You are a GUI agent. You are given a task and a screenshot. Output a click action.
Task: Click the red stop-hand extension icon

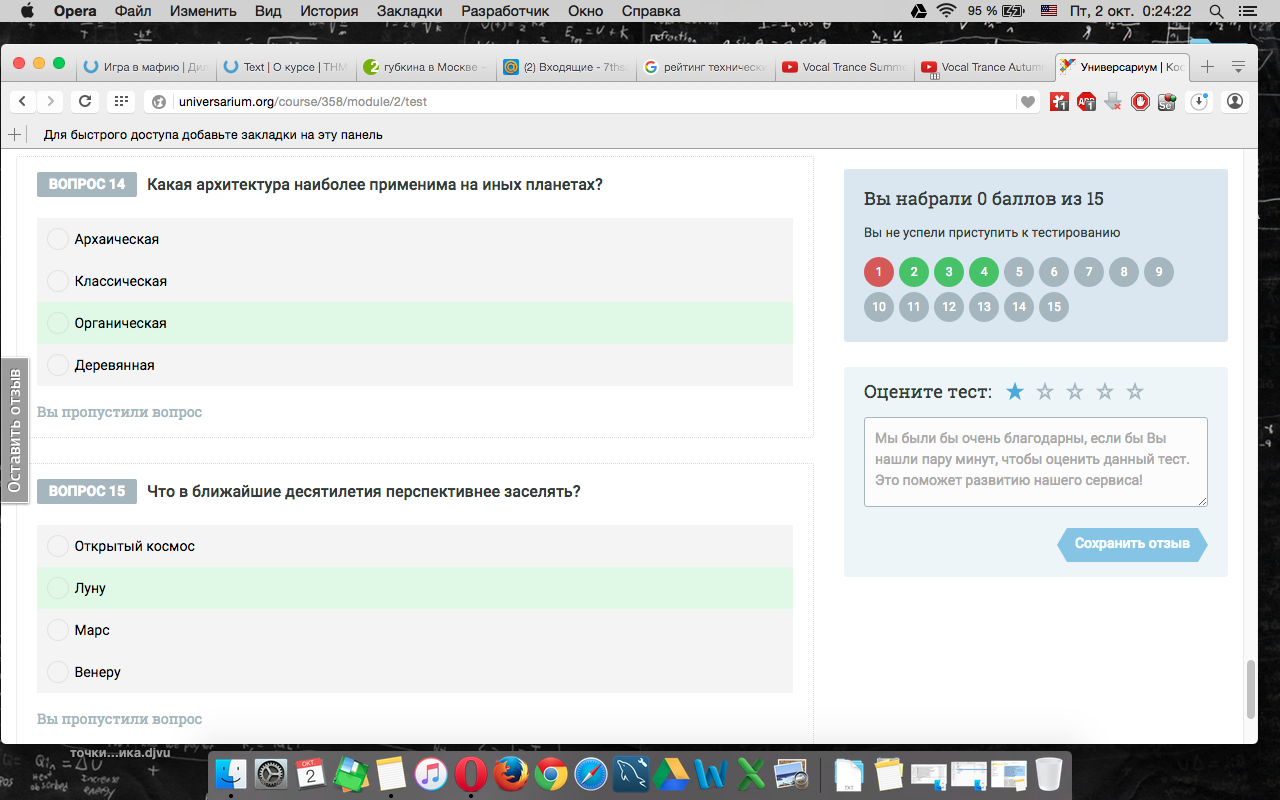[1140, 101]
